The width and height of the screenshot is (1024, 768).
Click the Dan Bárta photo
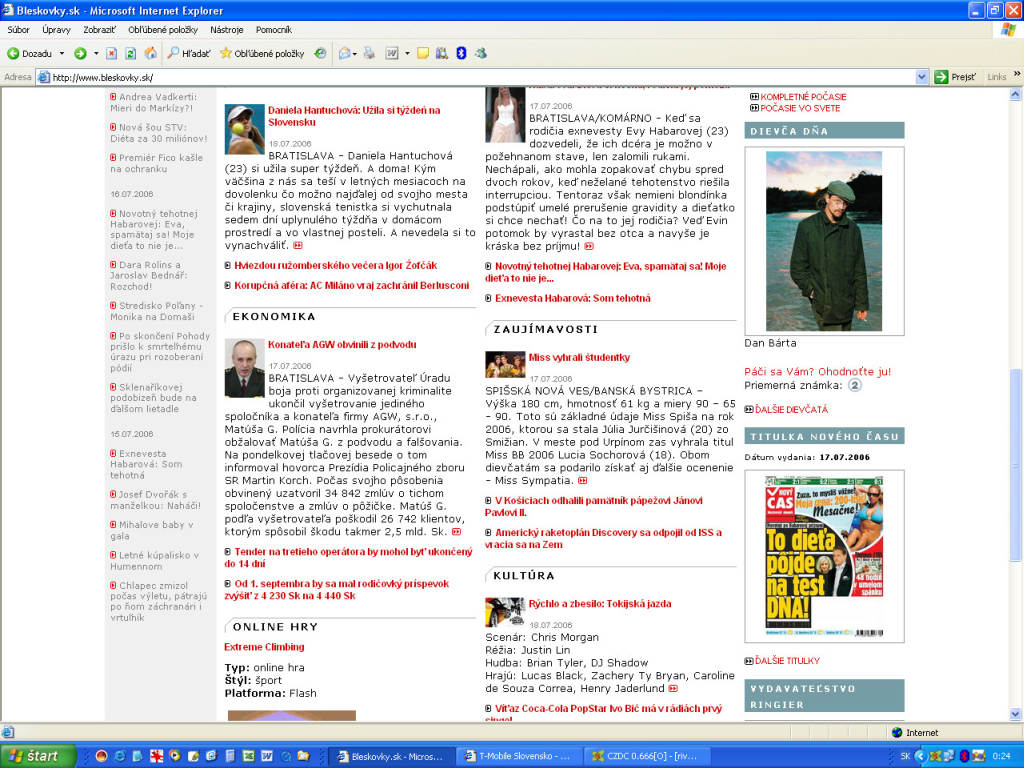click(x=824, y=241)
